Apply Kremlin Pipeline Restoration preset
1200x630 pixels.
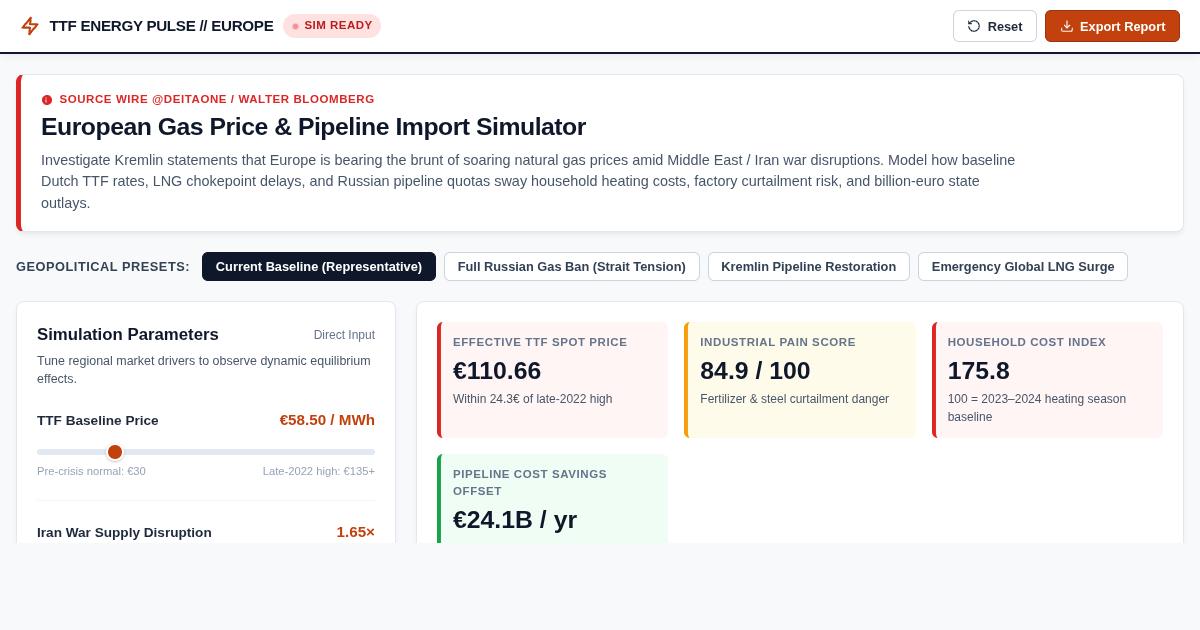809,266
